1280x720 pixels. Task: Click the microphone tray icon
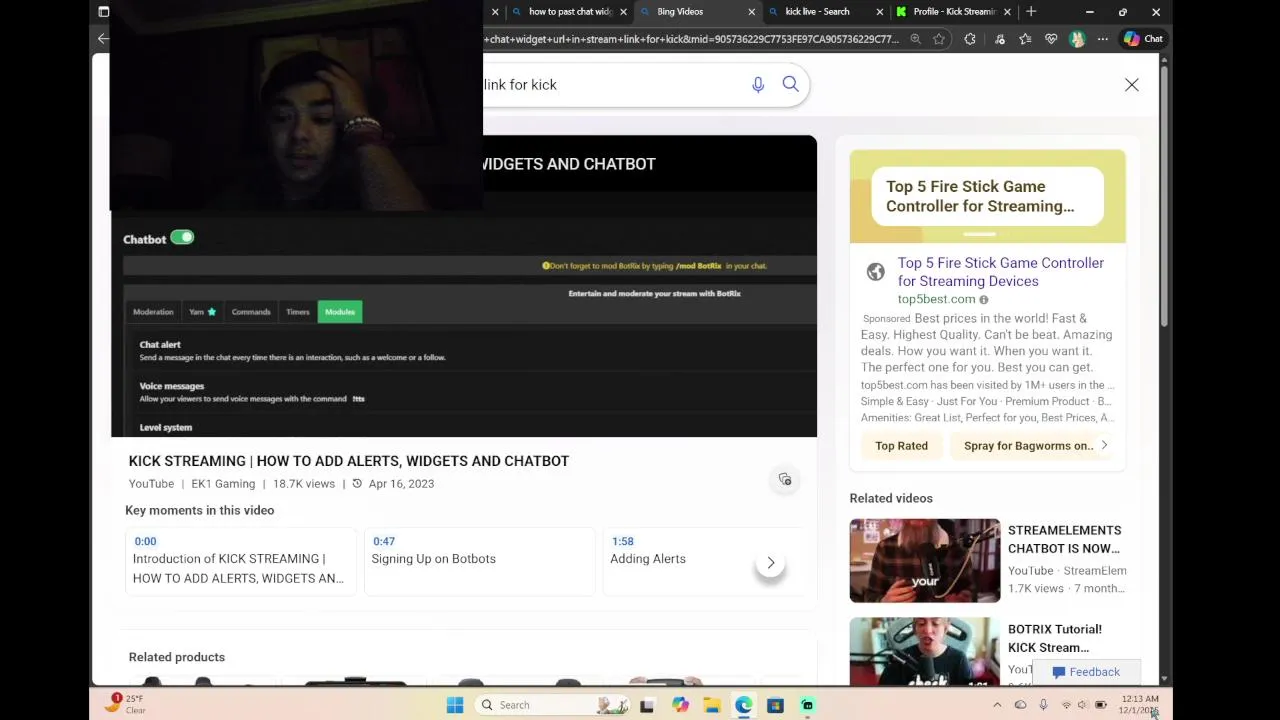point(1043,705)
